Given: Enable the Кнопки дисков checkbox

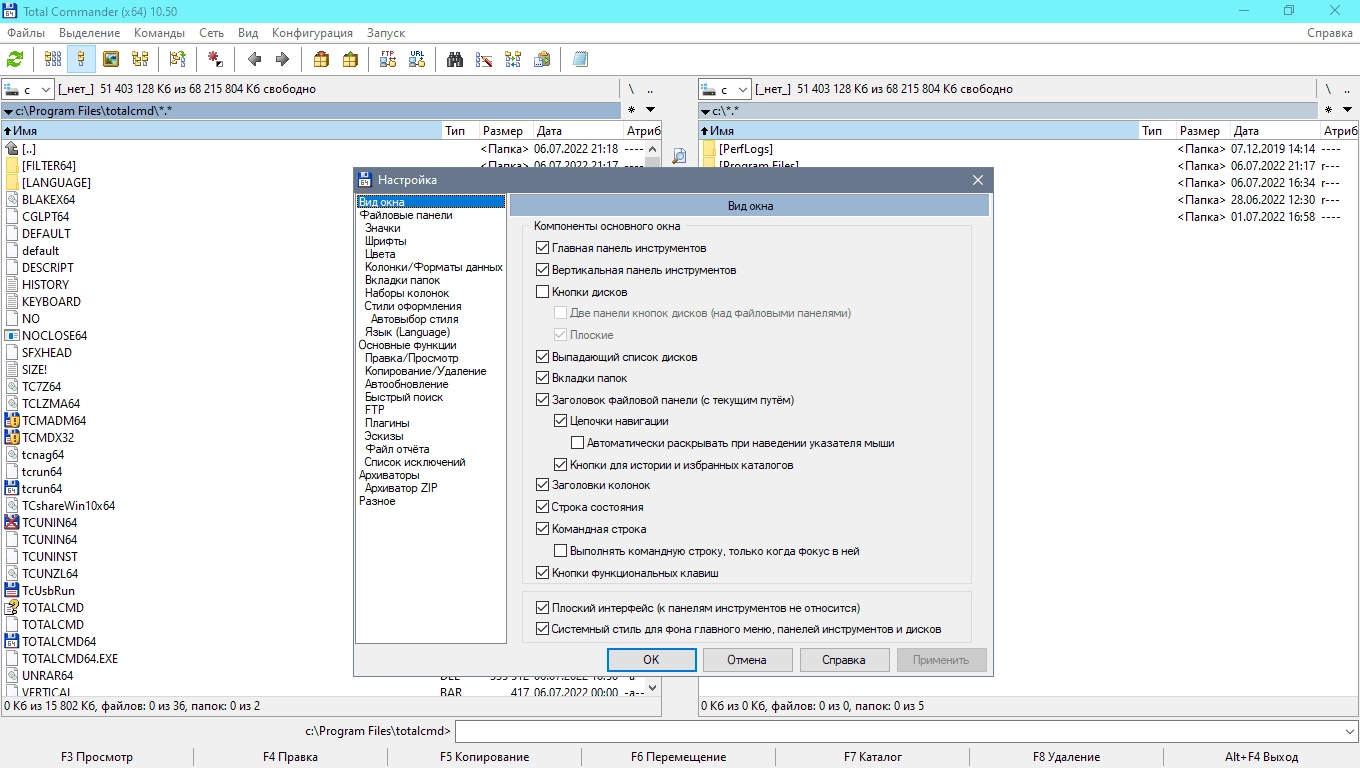Looking at the screenshot, I should tap(543, 292).
